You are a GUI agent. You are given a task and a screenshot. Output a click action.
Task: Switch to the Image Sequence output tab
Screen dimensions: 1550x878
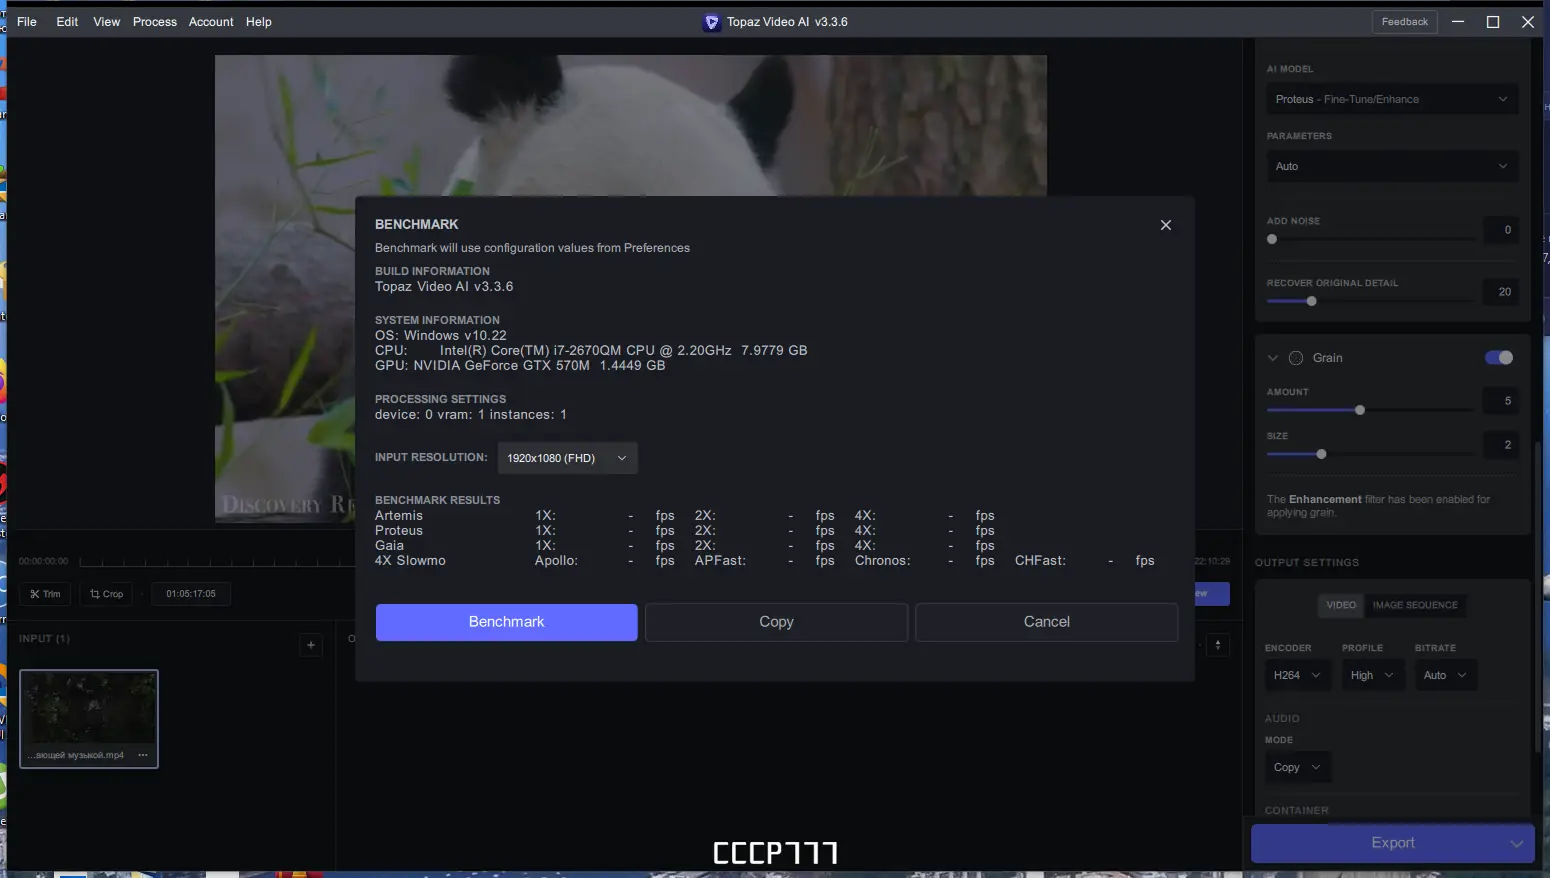1415,605
